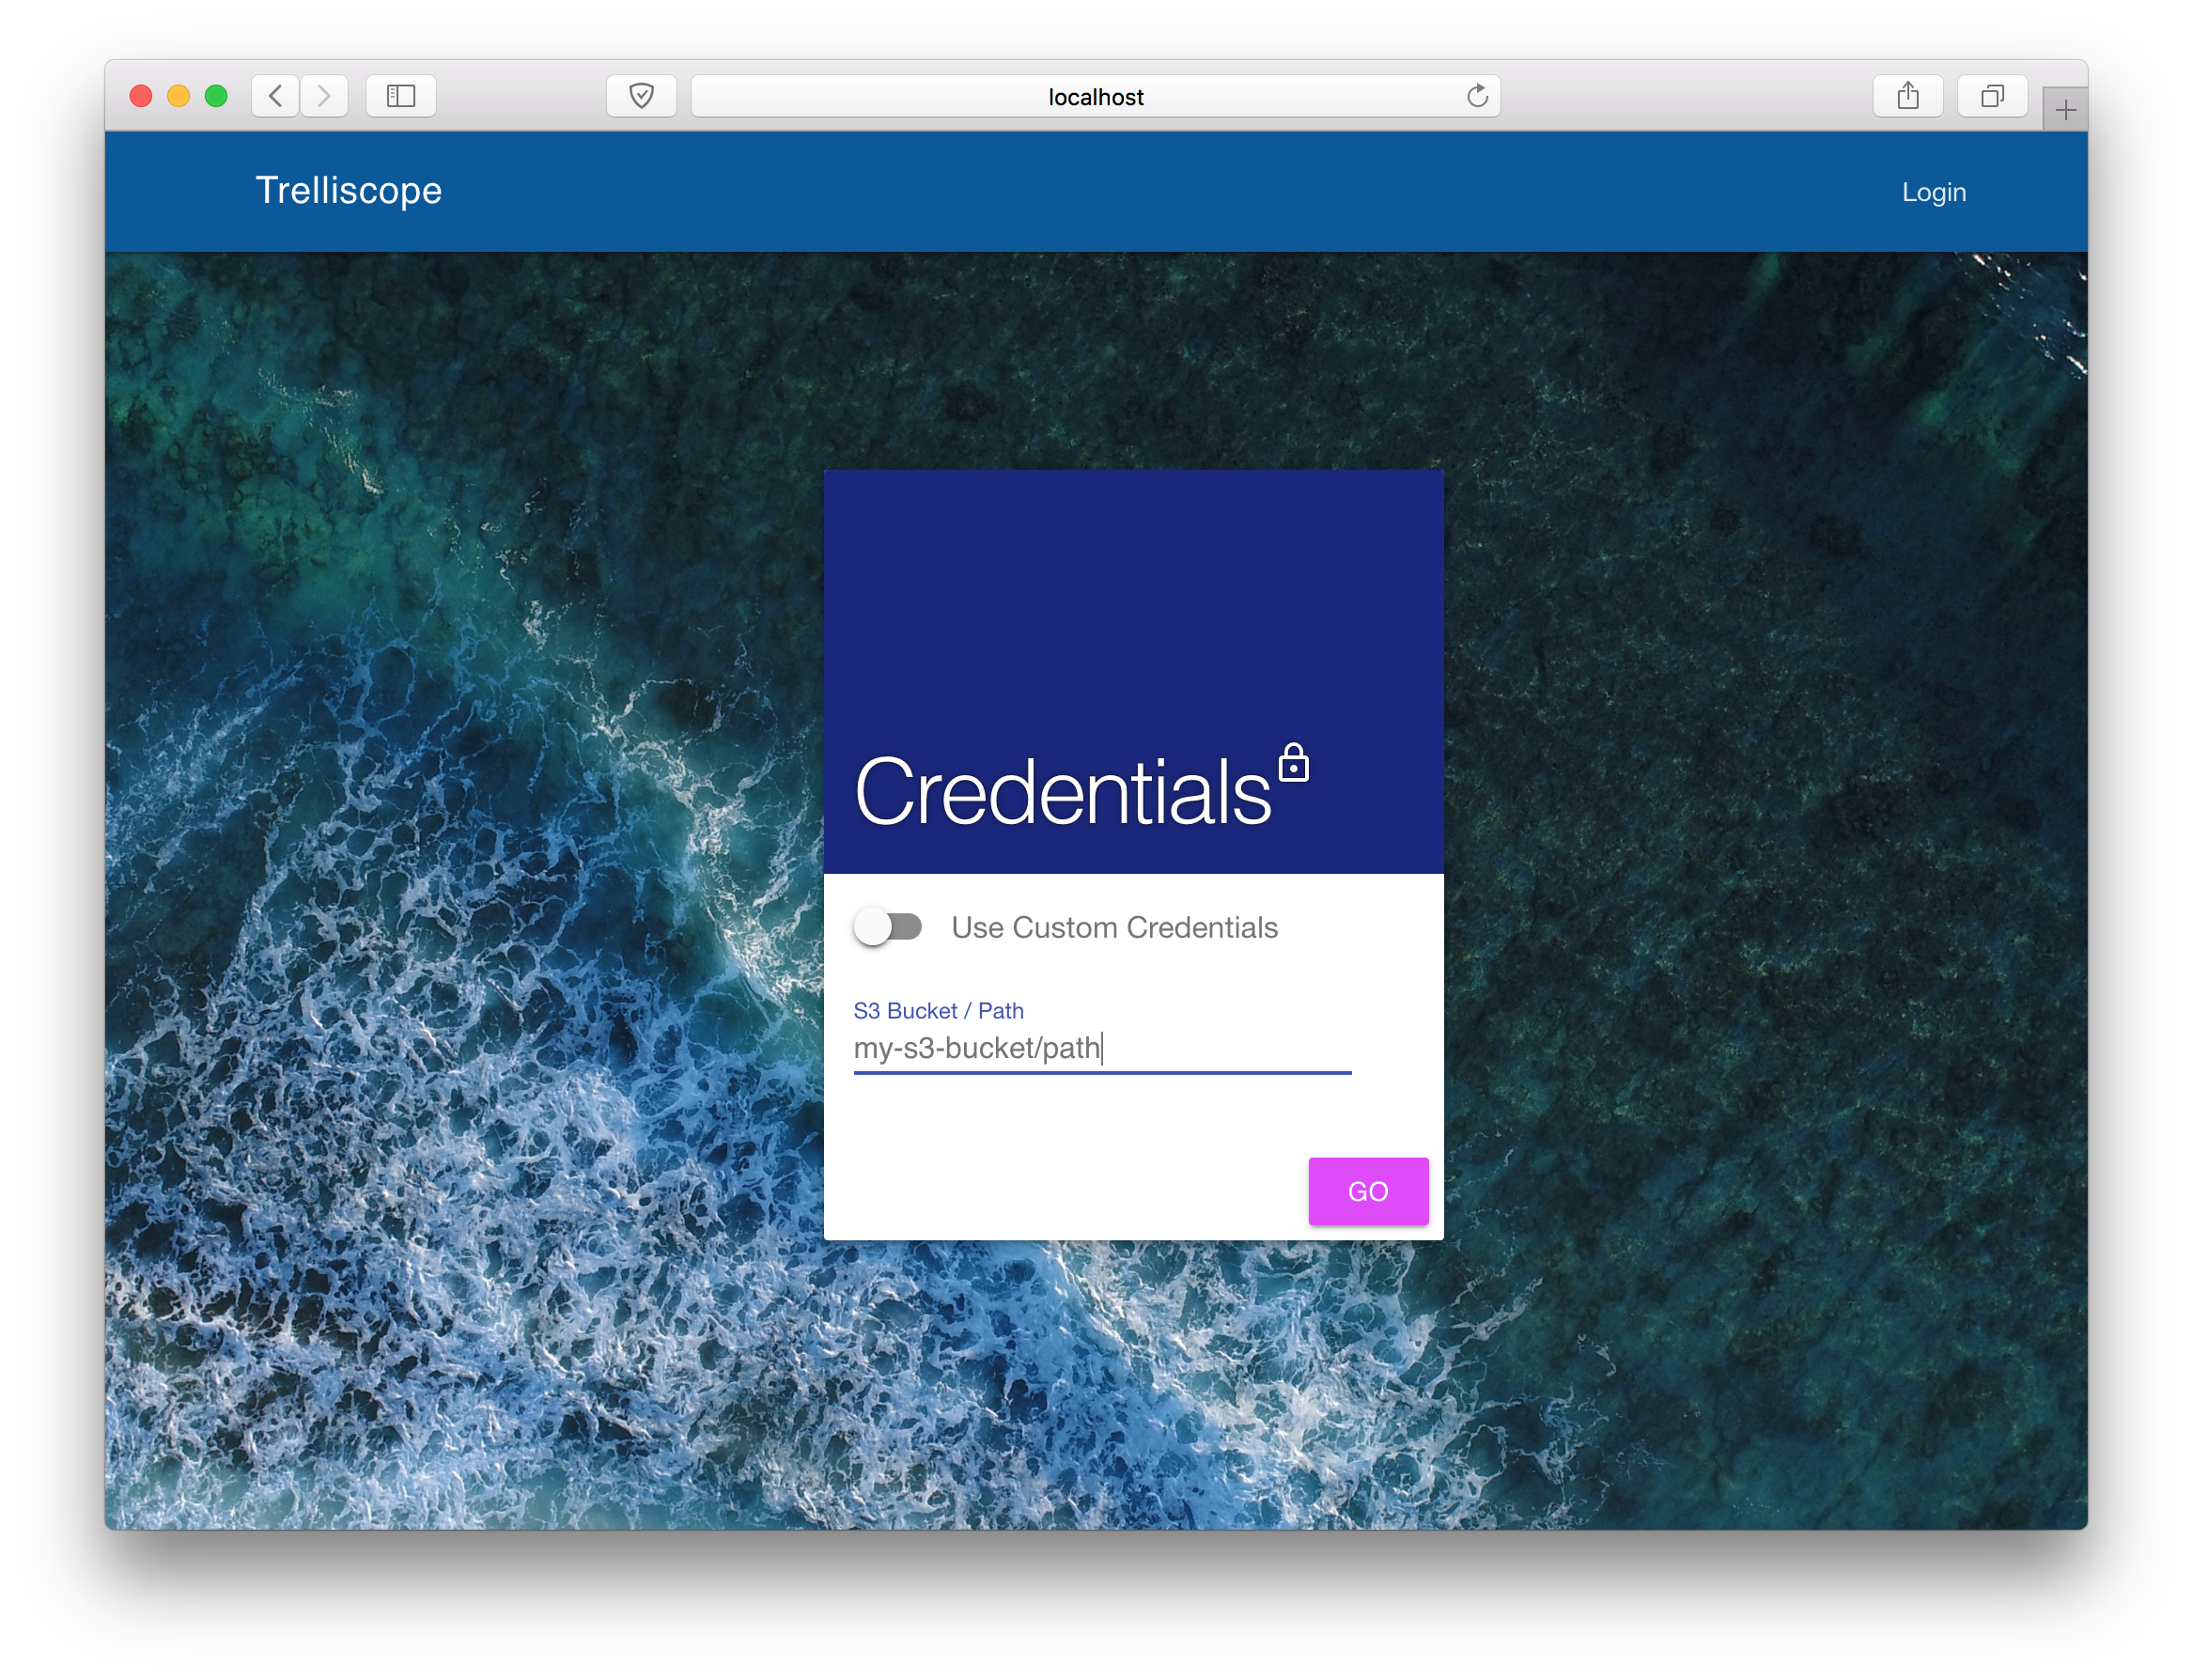Image resolution: width=2193 pixels, height=1680 pixels.
Task: Click the browser forward arrow
Action: [x=324, y=96]
